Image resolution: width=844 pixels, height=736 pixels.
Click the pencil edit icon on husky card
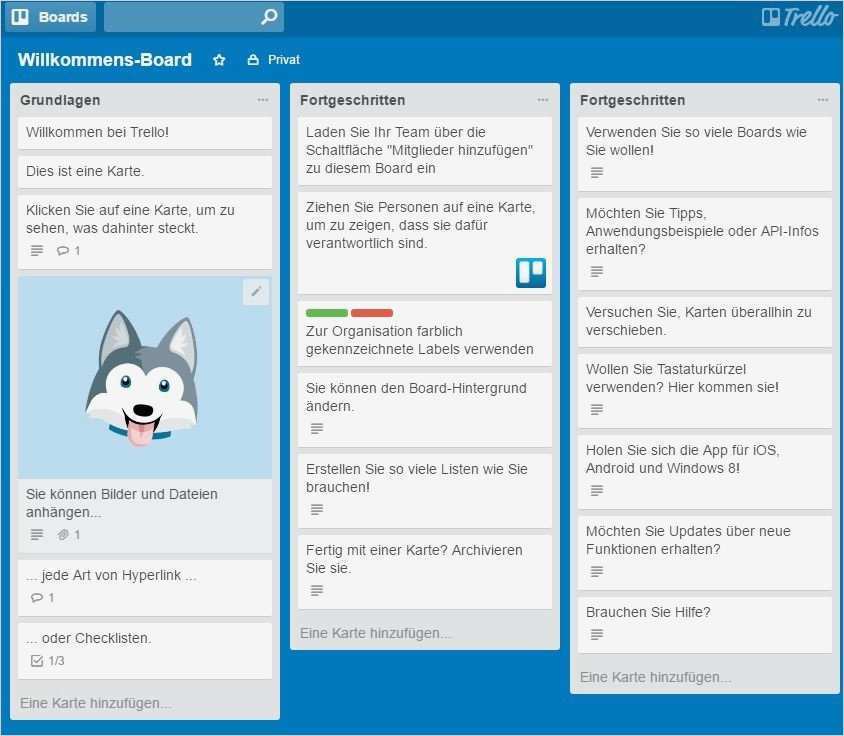[x=256, y=292]
